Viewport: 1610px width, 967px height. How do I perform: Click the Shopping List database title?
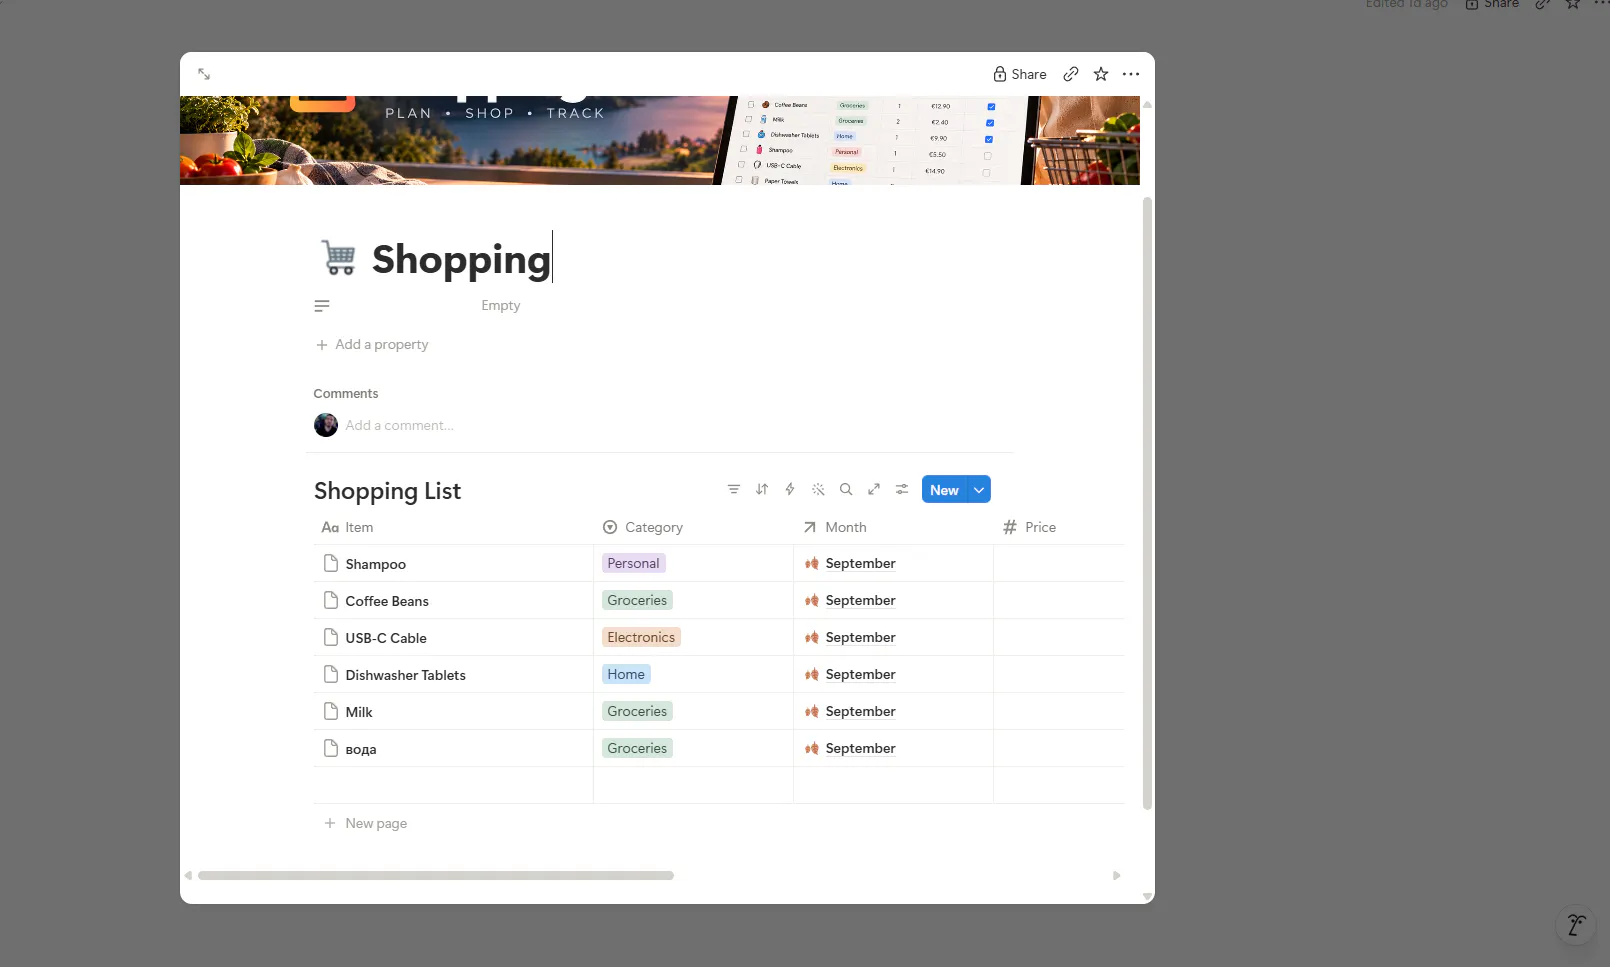pos(387,491)
